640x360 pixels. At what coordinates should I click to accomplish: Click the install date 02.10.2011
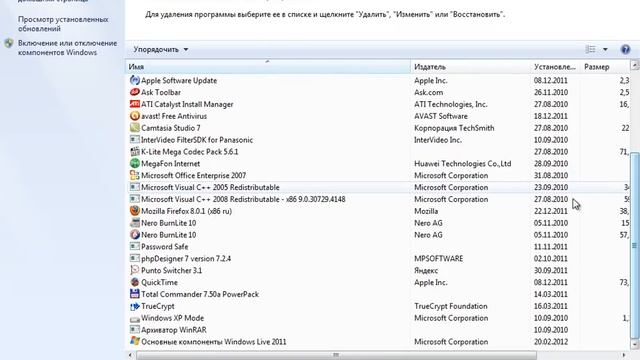point(551,258)
